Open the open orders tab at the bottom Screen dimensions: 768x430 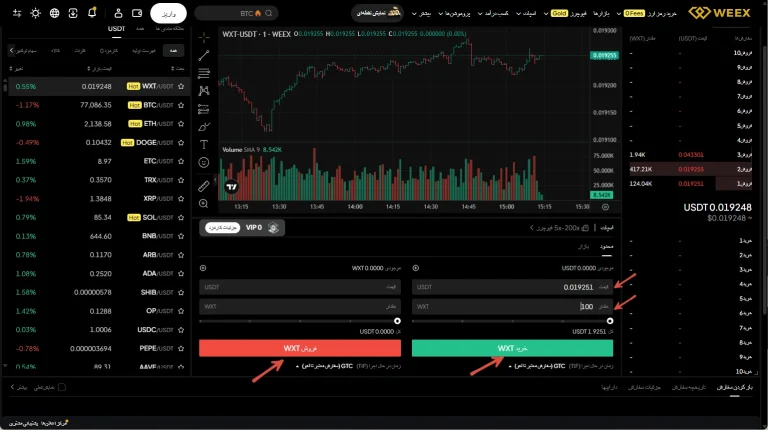click(x=735, y=387)
